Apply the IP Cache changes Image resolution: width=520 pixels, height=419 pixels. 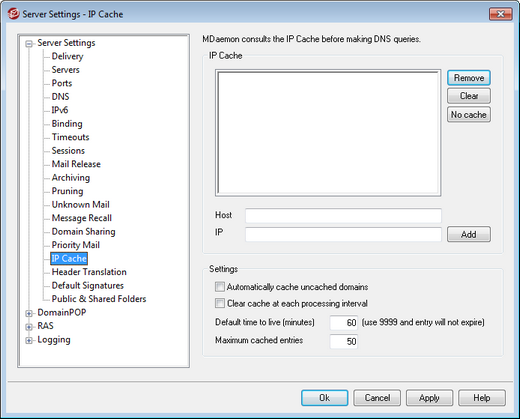(429, 398)
